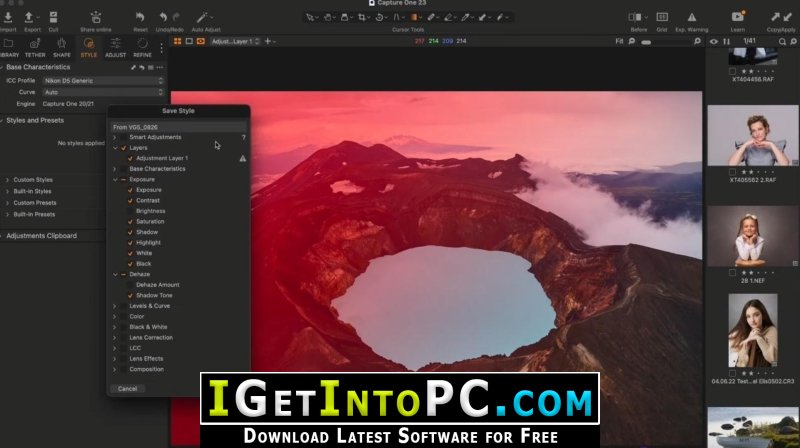Select the 28 1.NEF thumbnail
This screenshot has width=800, height=448.
point(753,236)
